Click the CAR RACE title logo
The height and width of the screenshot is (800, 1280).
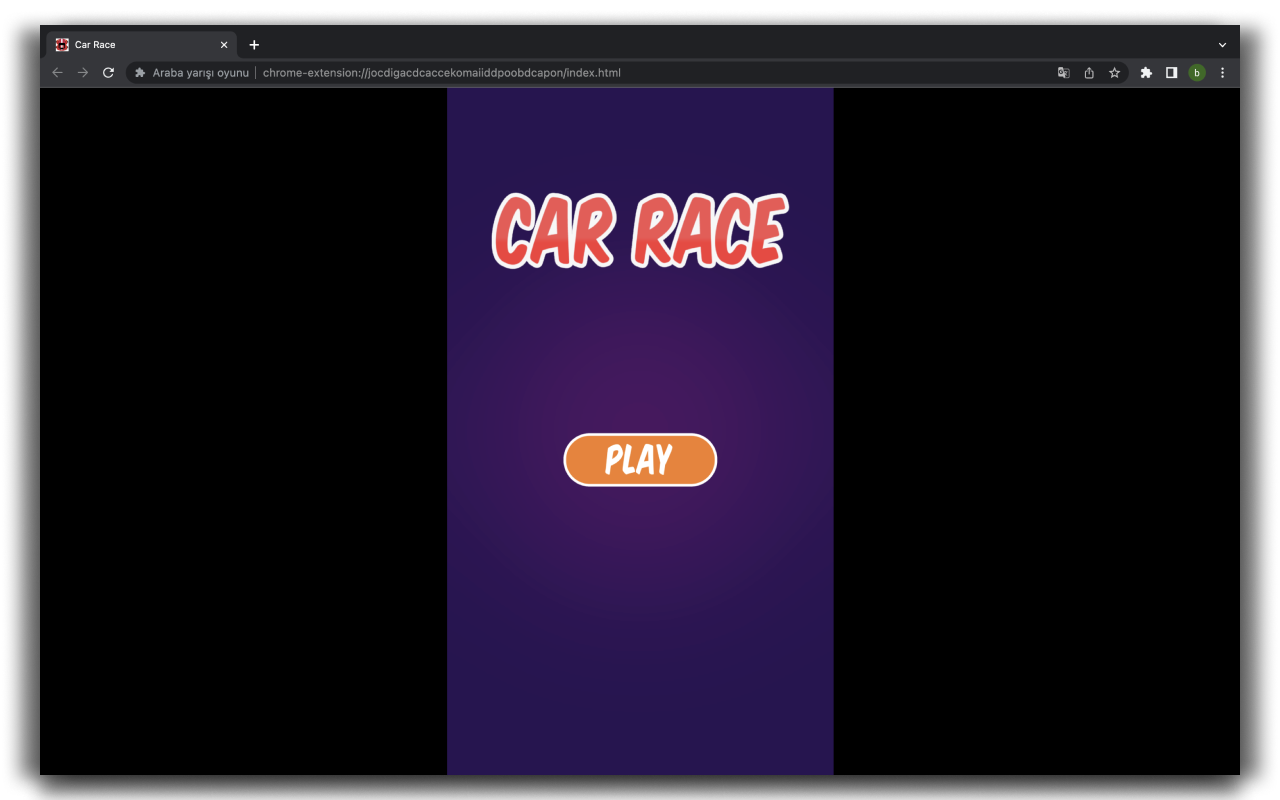pyautogui.click(x=640, y=232)
